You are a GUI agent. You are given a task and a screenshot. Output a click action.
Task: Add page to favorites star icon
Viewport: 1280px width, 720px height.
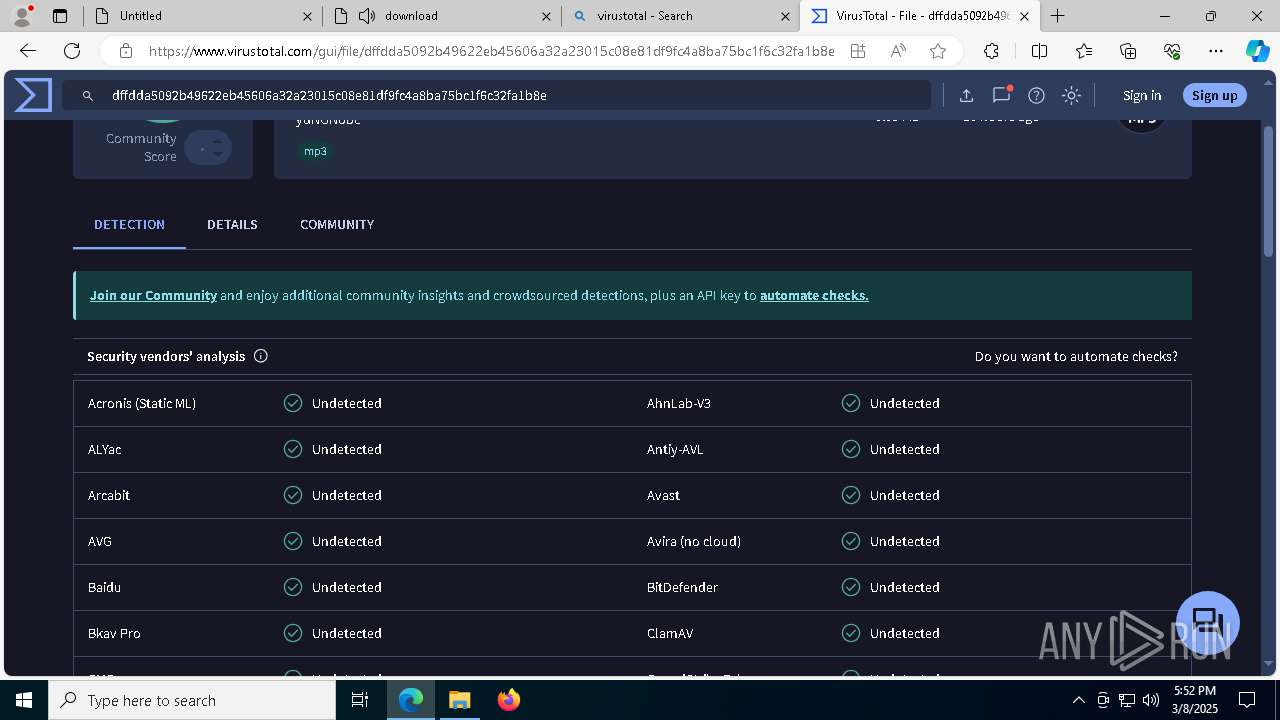tap(937, 51)
